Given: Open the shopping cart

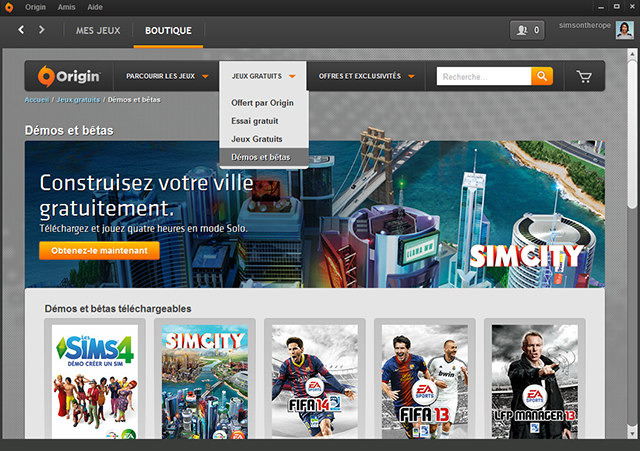Looking at the screenshot, I should click(584, 76).
